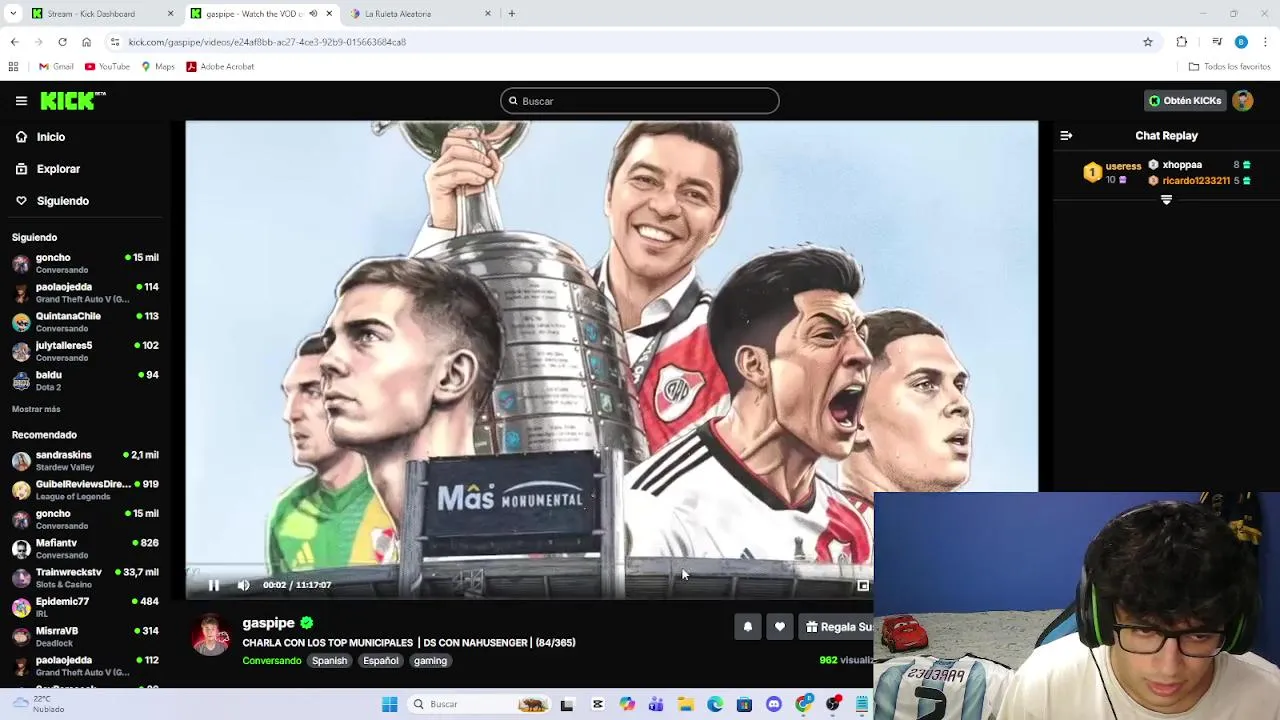Expand the chat leaderboard arrow
1280x720 pixels.
(x=1166, y=200)
